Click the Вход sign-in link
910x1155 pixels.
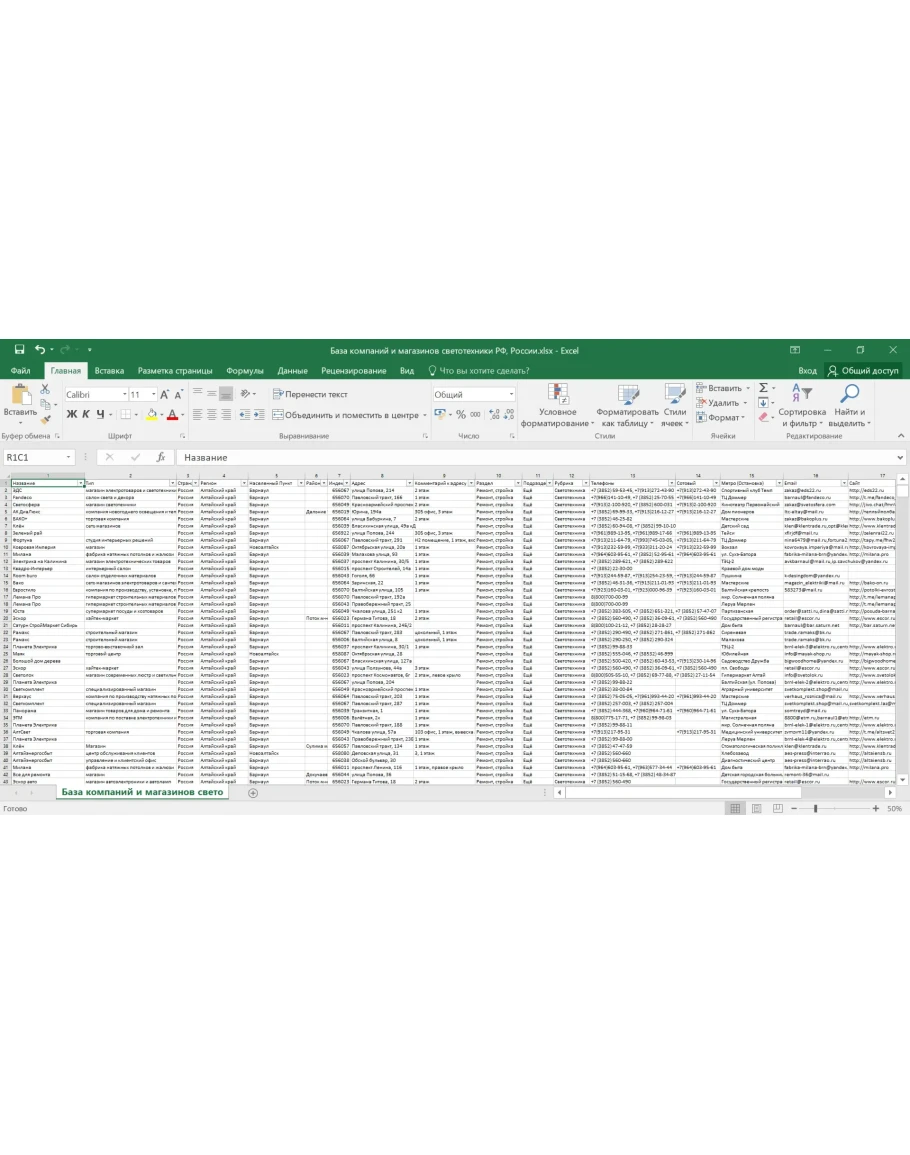click(807, 371)
